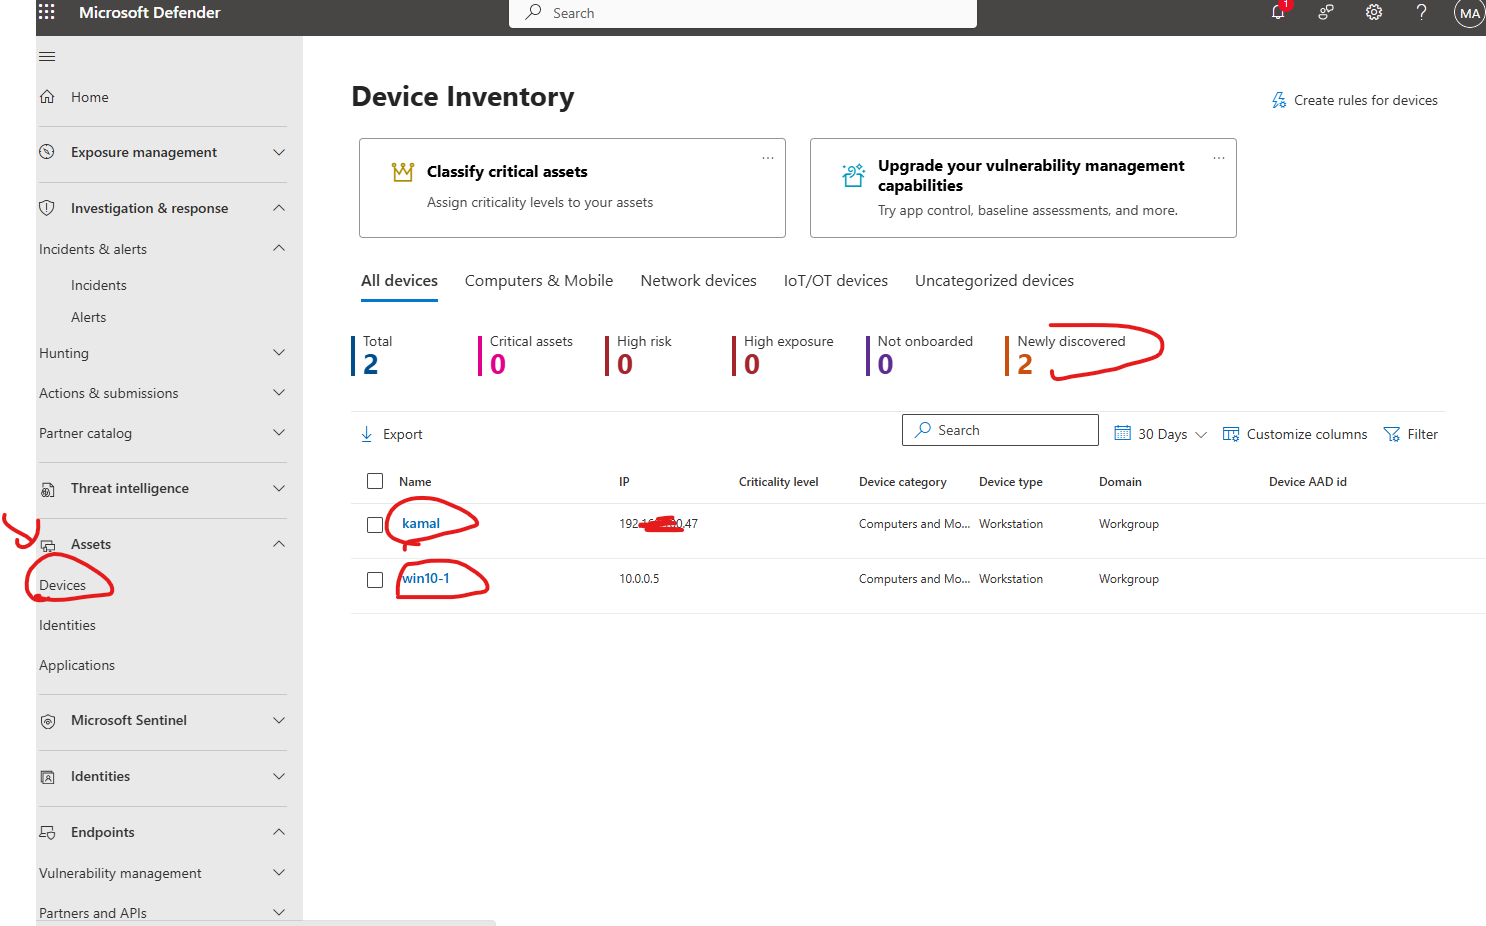Click the Assets icon in sidebar

click(x=47, y=545)
